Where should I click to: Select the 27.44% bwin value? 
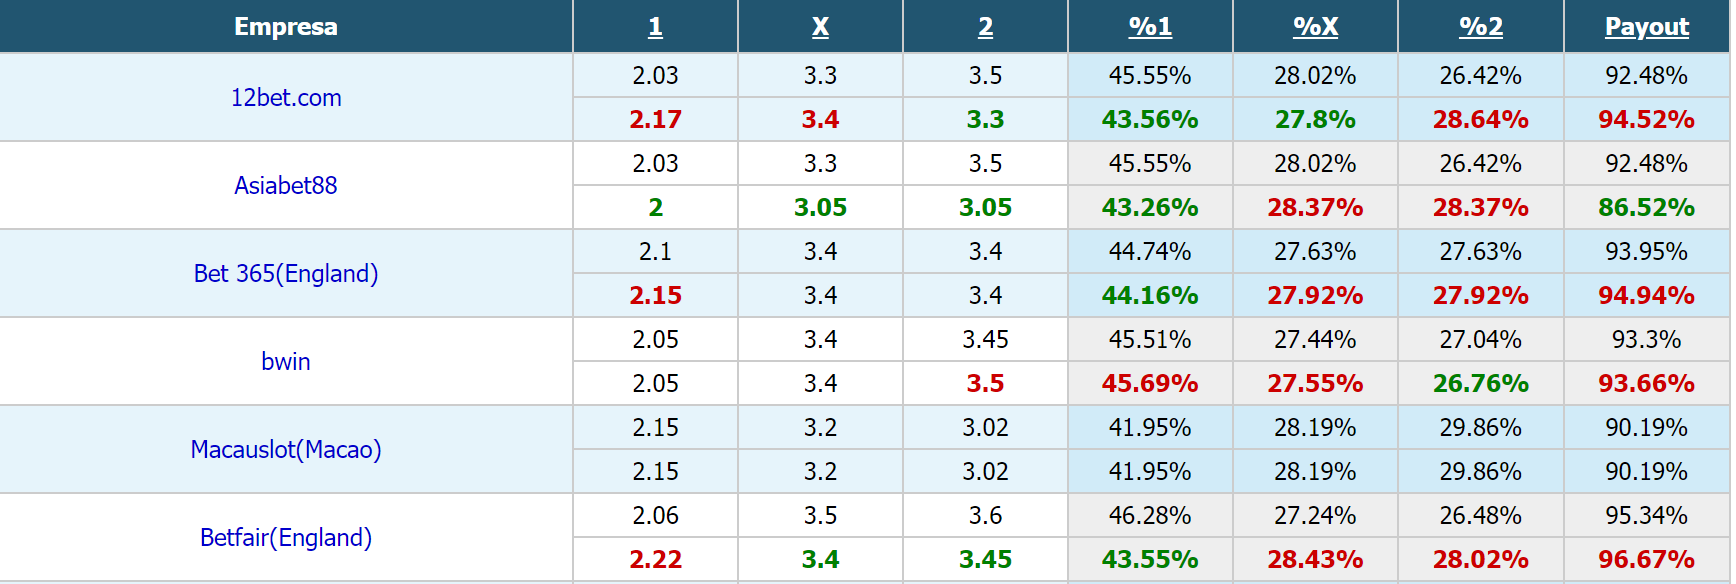(x=1315, y=339)
